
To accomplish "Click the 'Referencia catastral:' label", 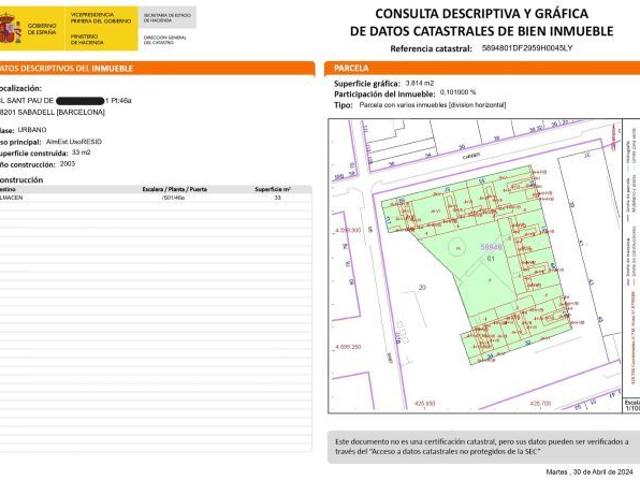I will pyautogui.click(x=431, y=49).
